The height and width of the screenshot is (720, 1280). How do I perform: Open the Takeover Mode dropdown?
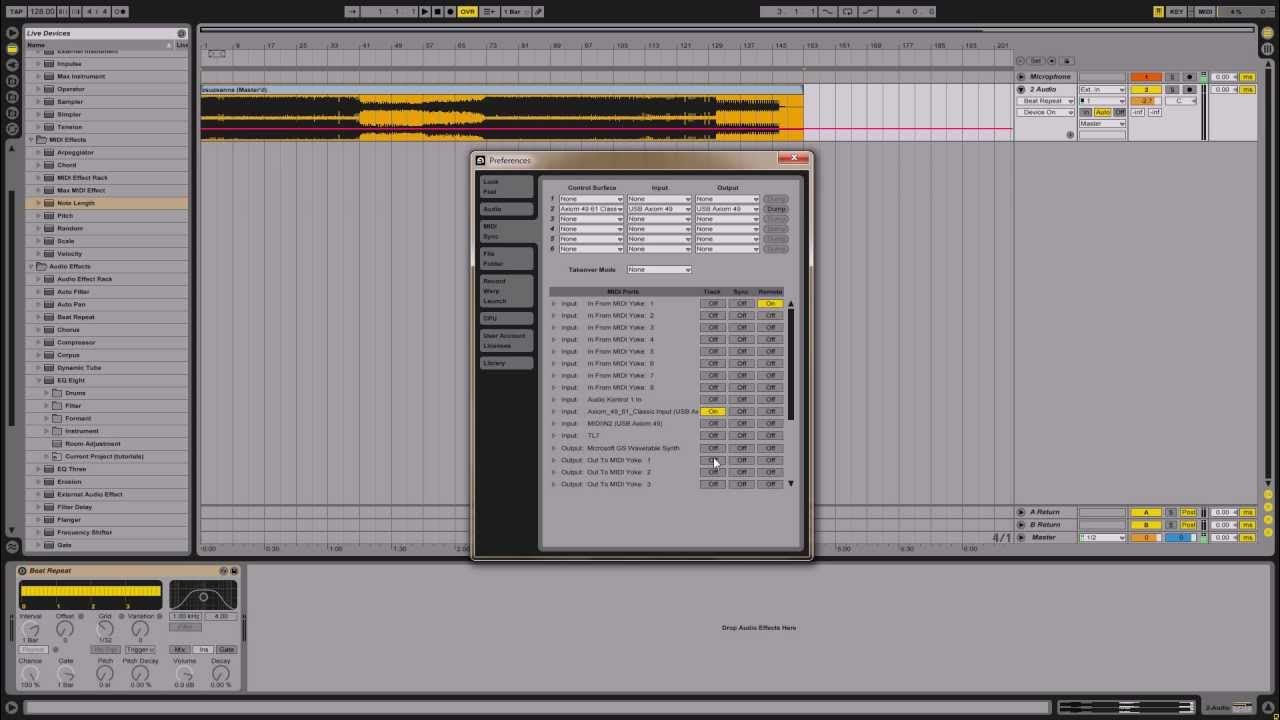(659, 269)
